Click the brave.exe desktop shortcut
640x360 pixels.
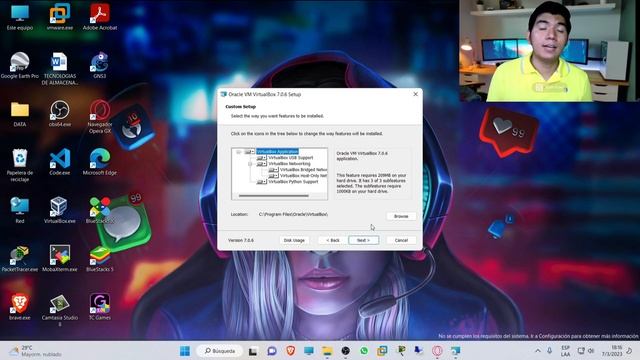(x=20, y=307)
